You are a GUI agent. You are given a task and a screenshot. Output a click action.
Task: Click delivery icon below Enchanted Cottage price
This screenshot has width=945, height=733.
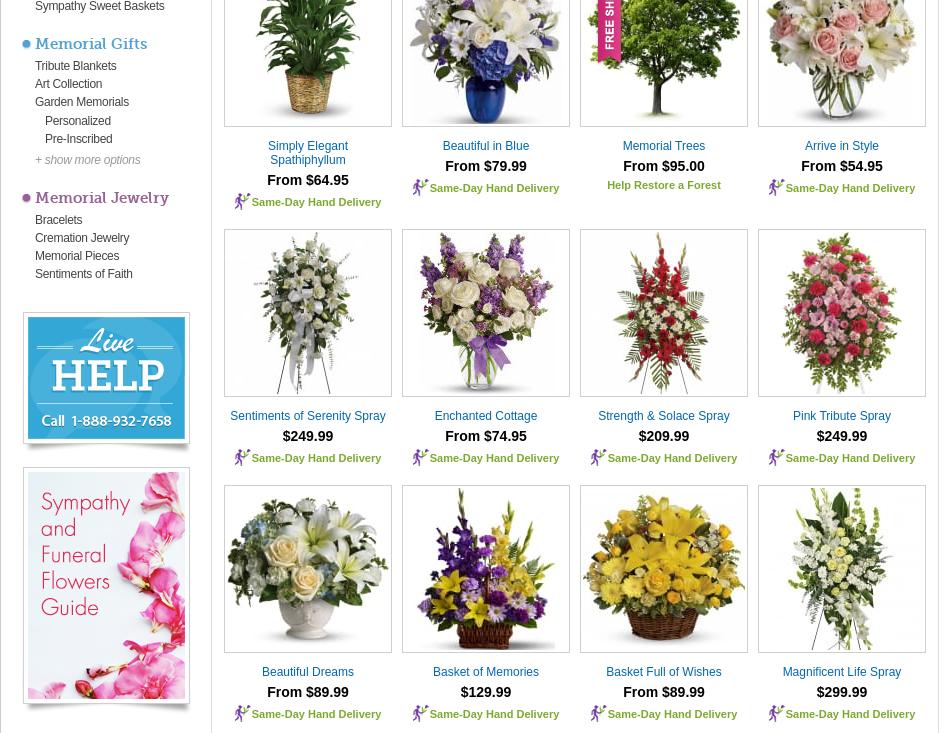420,458
